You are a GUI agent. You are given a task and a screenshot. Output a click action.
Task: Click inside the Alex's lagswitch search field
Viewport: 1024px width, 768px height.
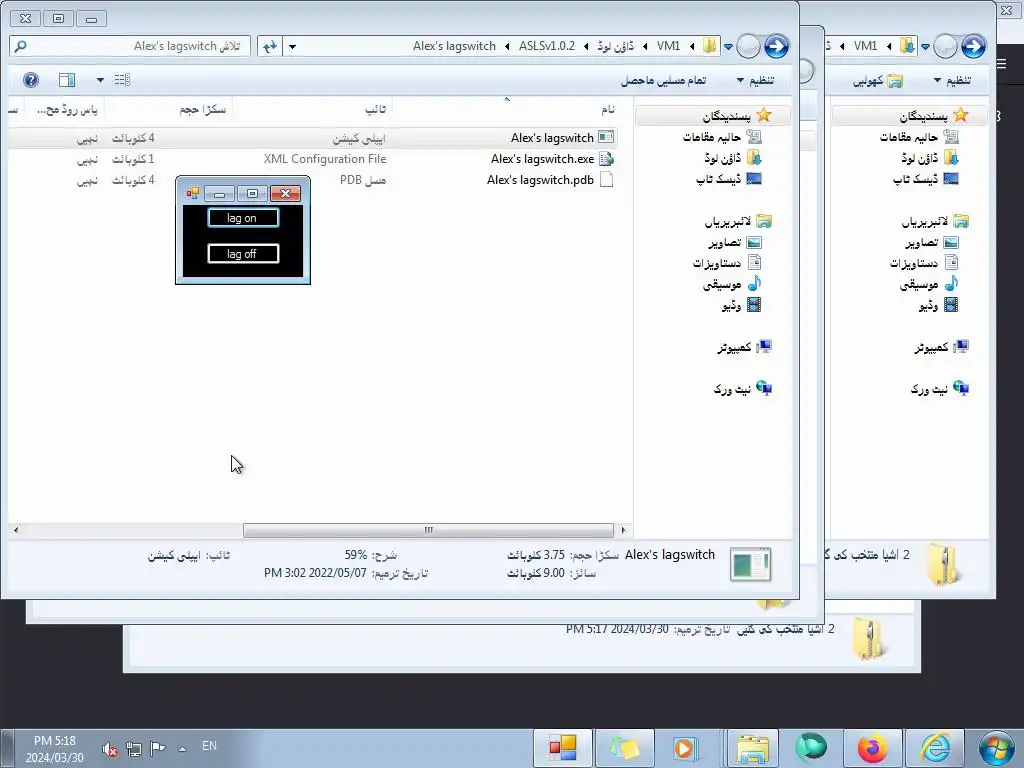131,46
